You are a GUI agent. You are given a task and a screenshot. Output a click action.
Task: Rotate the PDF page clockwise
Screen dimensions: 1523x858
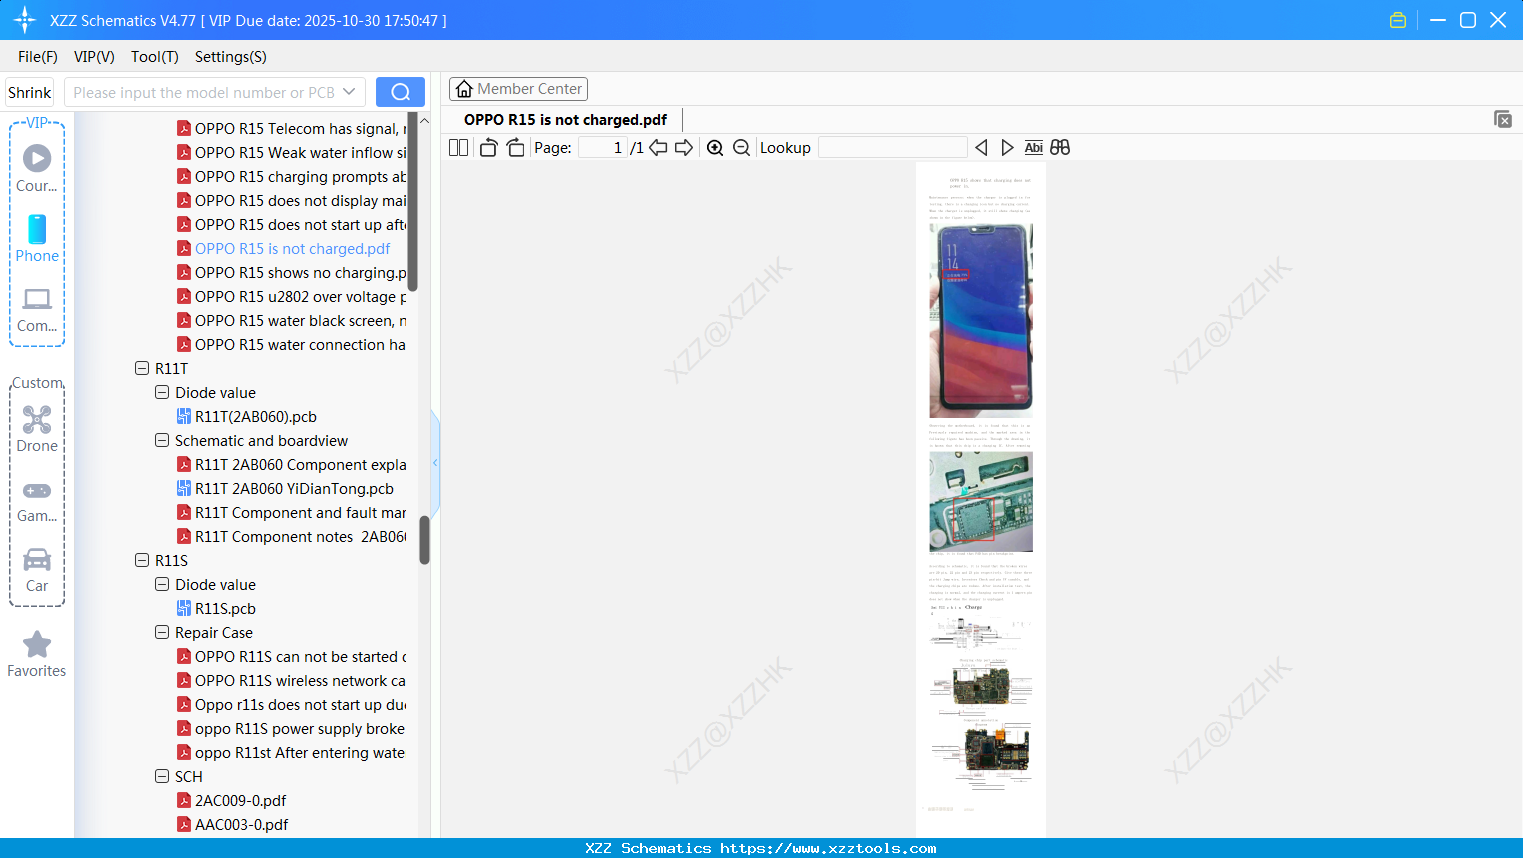coord(515,148)
